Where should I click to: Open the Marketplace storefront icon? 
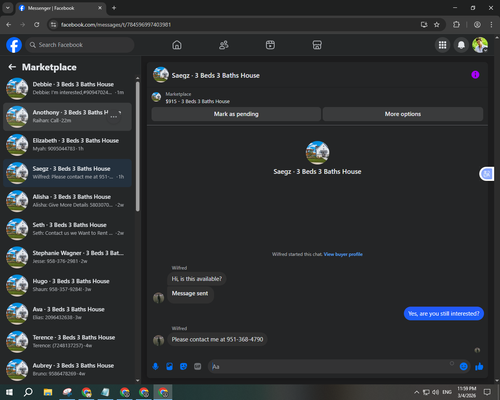[x=317, y=45]
